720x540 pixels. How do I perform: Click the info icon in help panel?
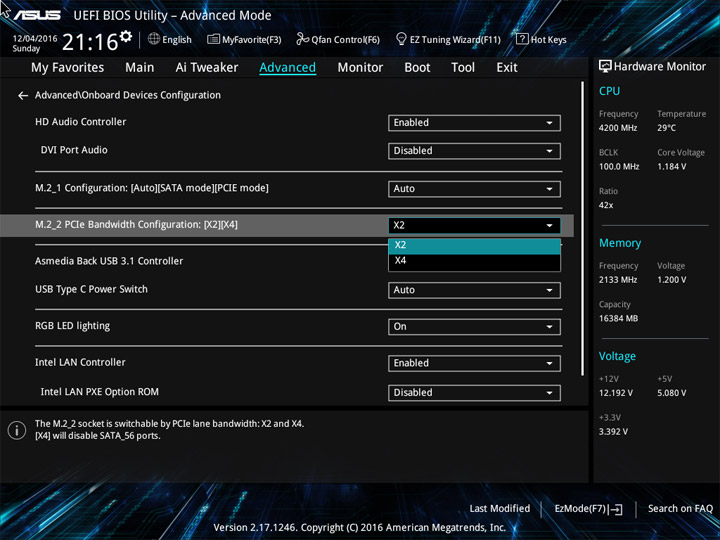click(17, 430)
